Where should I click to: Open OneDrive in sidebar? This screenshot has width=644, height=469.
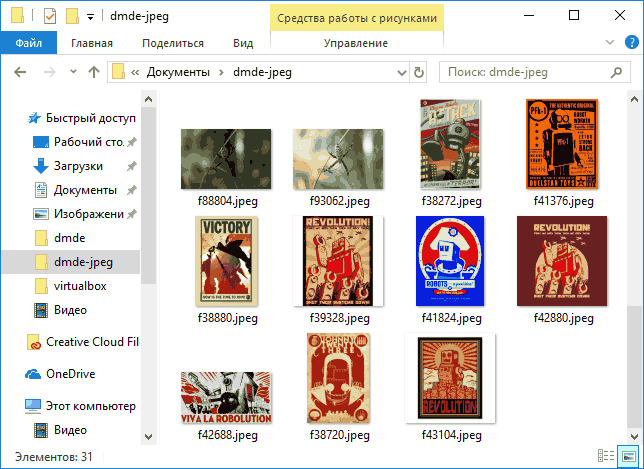[60, 374]
